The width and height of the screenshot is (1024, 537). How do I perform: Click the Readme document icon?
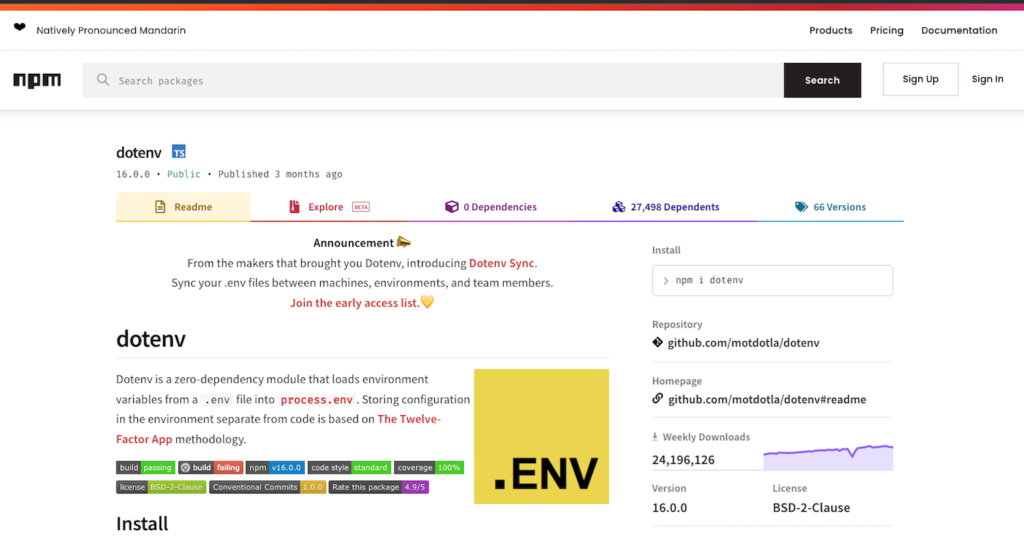pyautogui.click(x=160, y=206)
